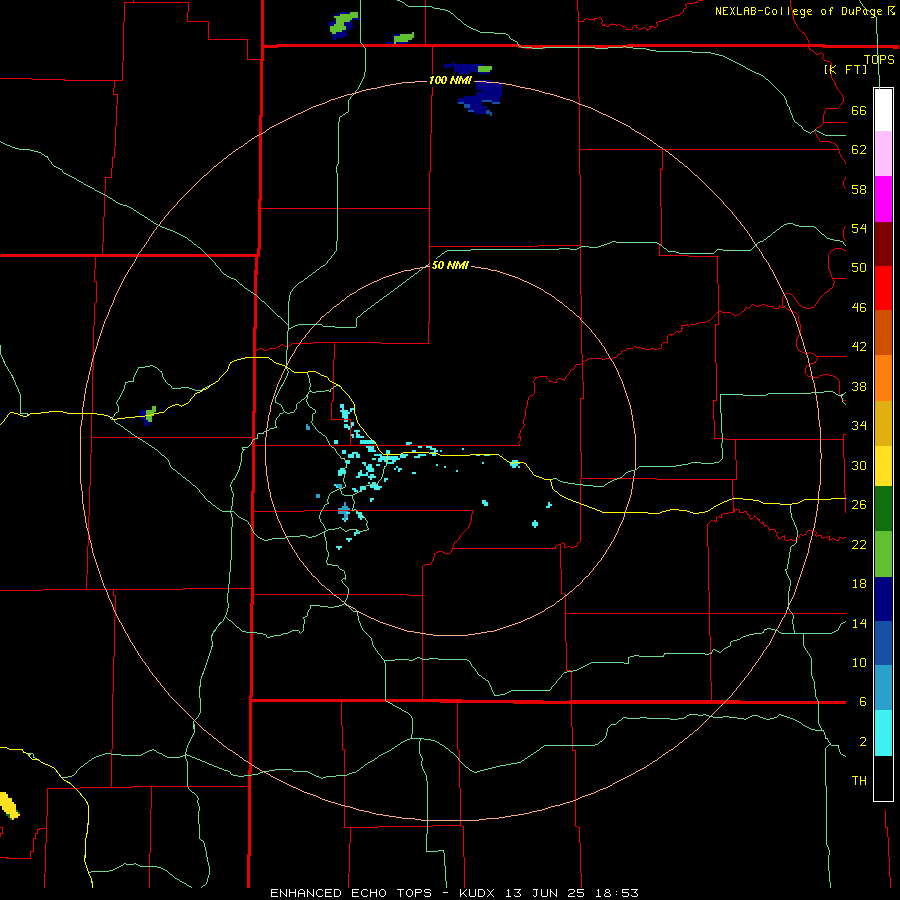Click the legend value 54
This screenshot has height=900, width=900.
[x=859, y=228]
